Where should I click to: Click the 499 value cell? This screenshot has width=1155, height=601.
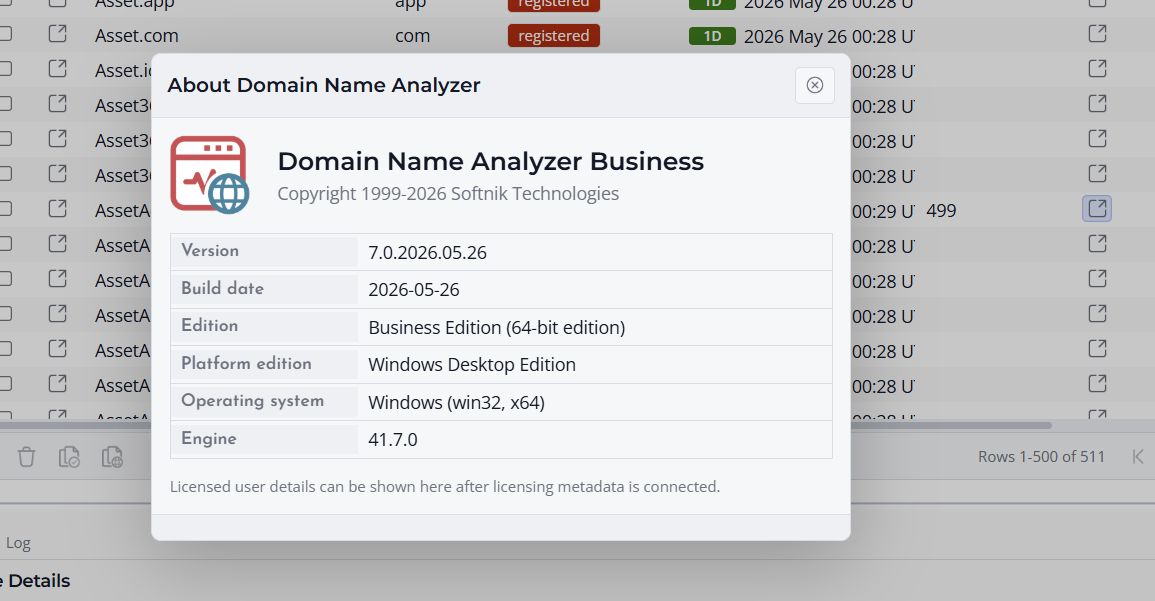tap(941, 211)
